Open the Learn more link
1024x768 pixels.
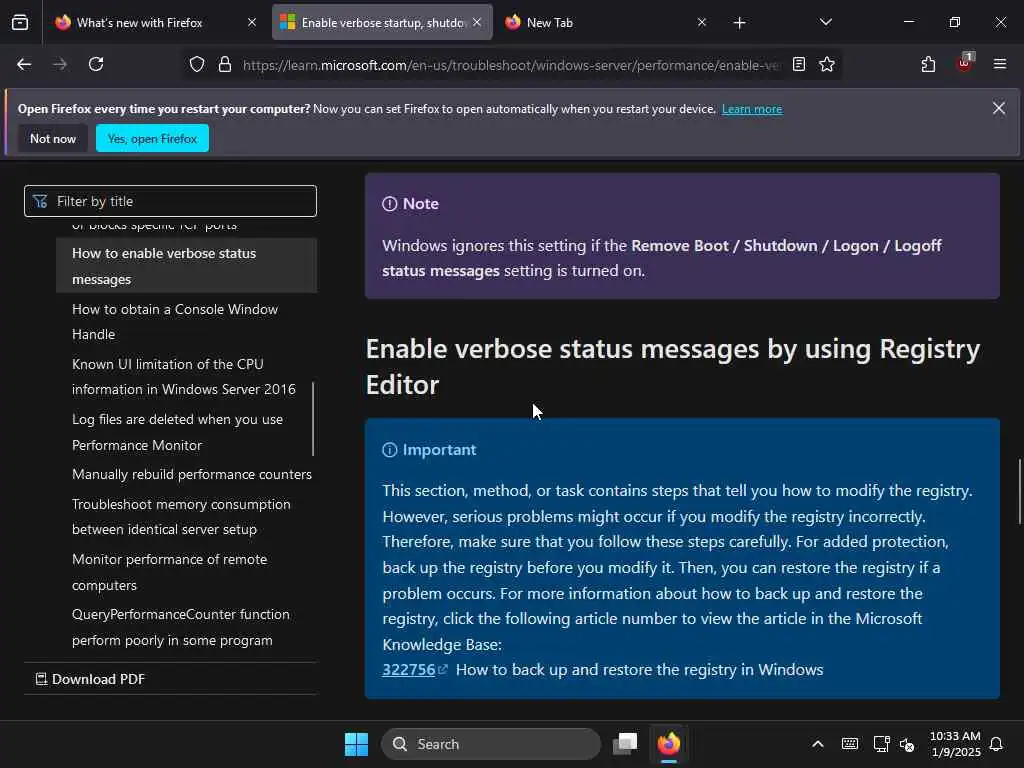click(x=752, y=109)
